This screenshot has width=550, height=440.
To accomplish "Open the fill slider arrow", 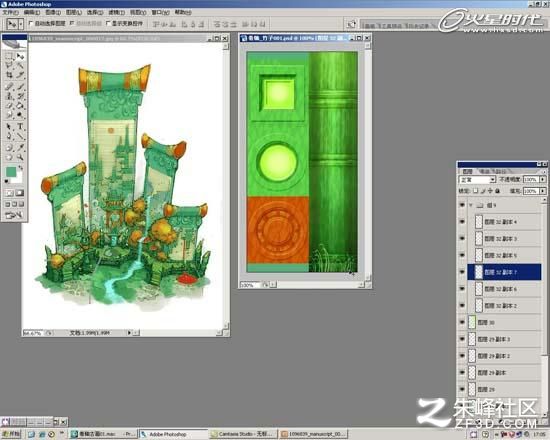I will click(x=543, y=191).
